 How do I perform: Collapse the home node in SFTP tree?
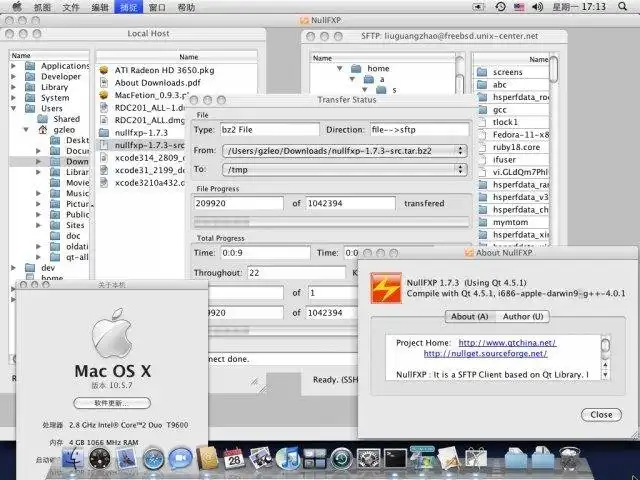point(339,68)
